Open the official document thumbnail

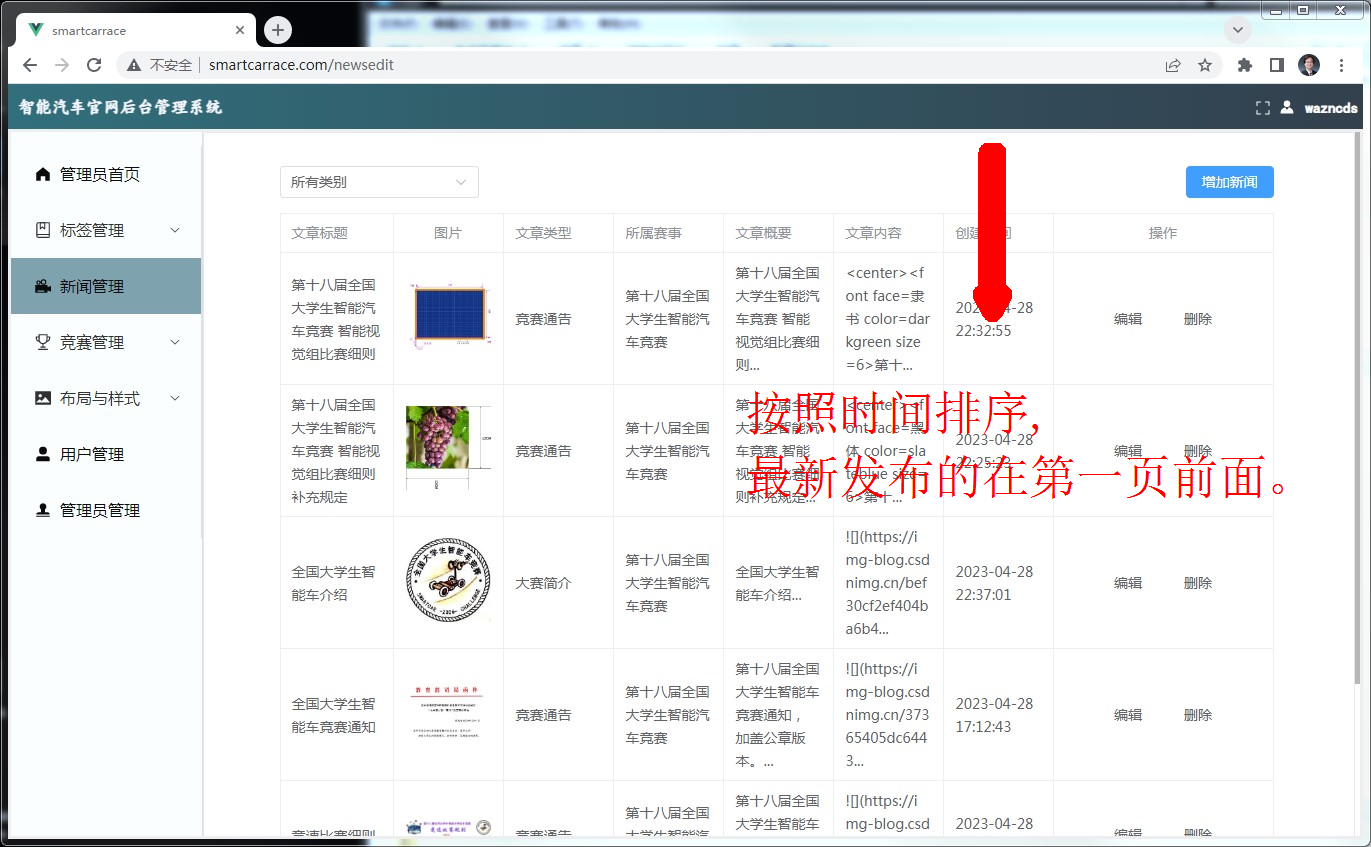tap(448, 714)
